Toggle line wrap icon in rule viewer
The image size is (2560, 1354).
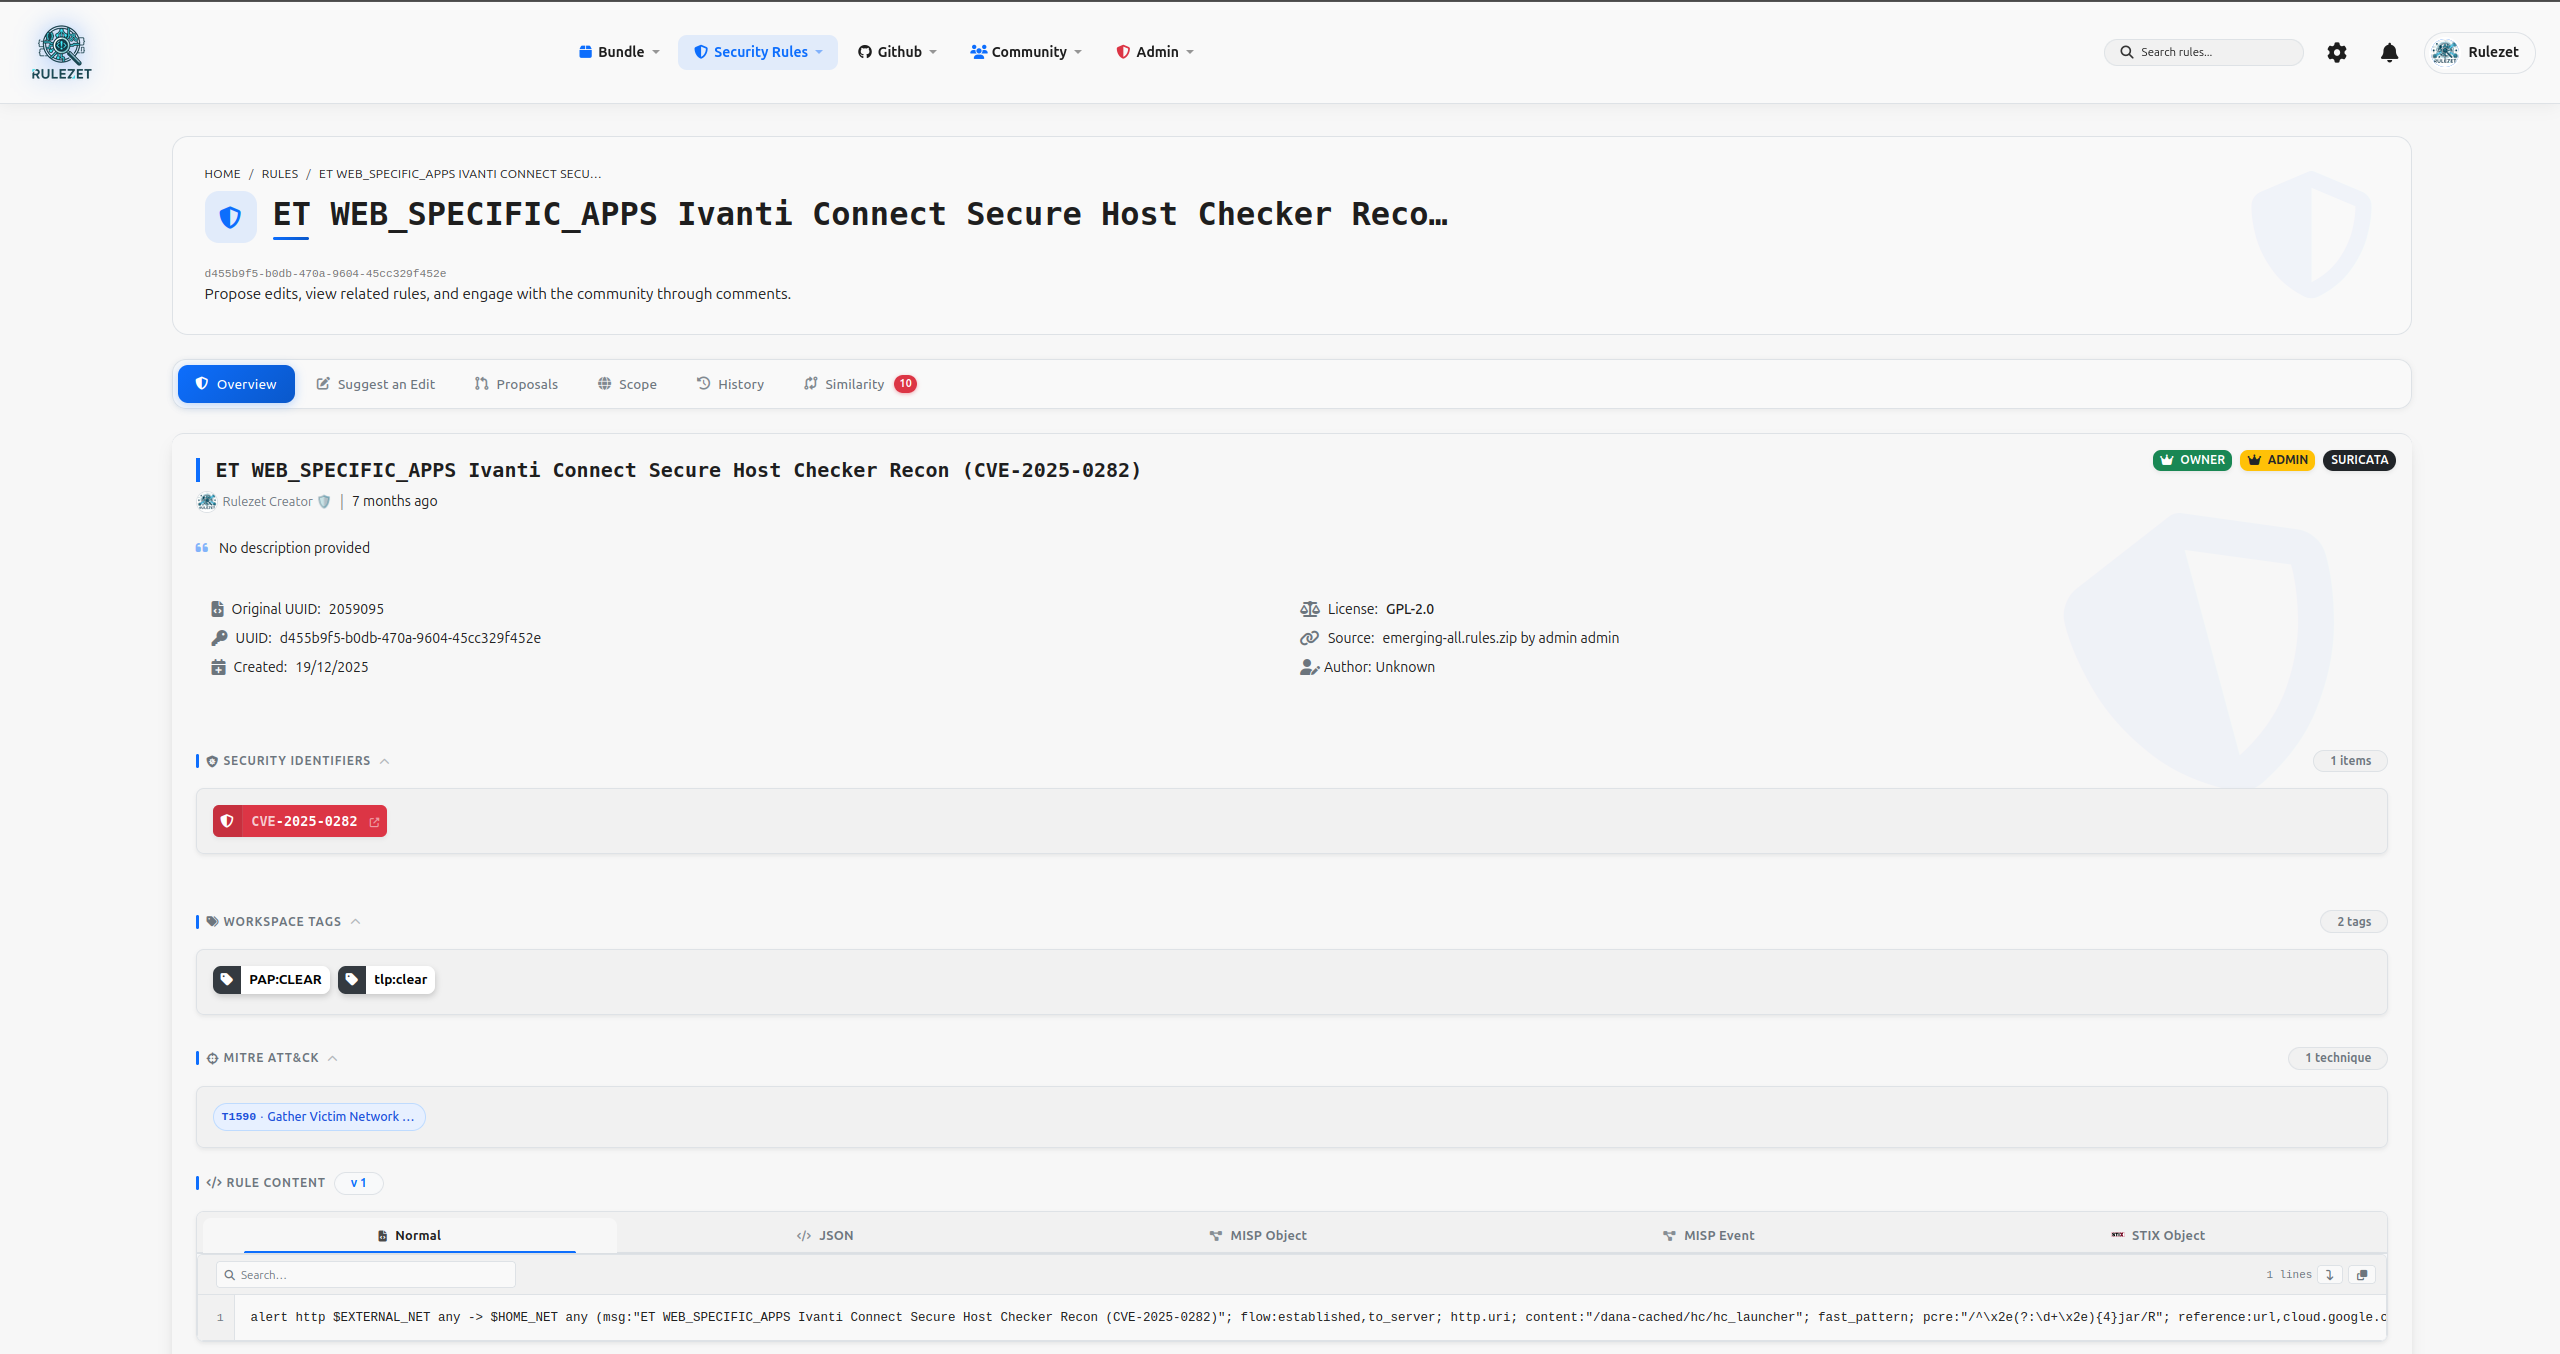(x=2329, y=1275)
